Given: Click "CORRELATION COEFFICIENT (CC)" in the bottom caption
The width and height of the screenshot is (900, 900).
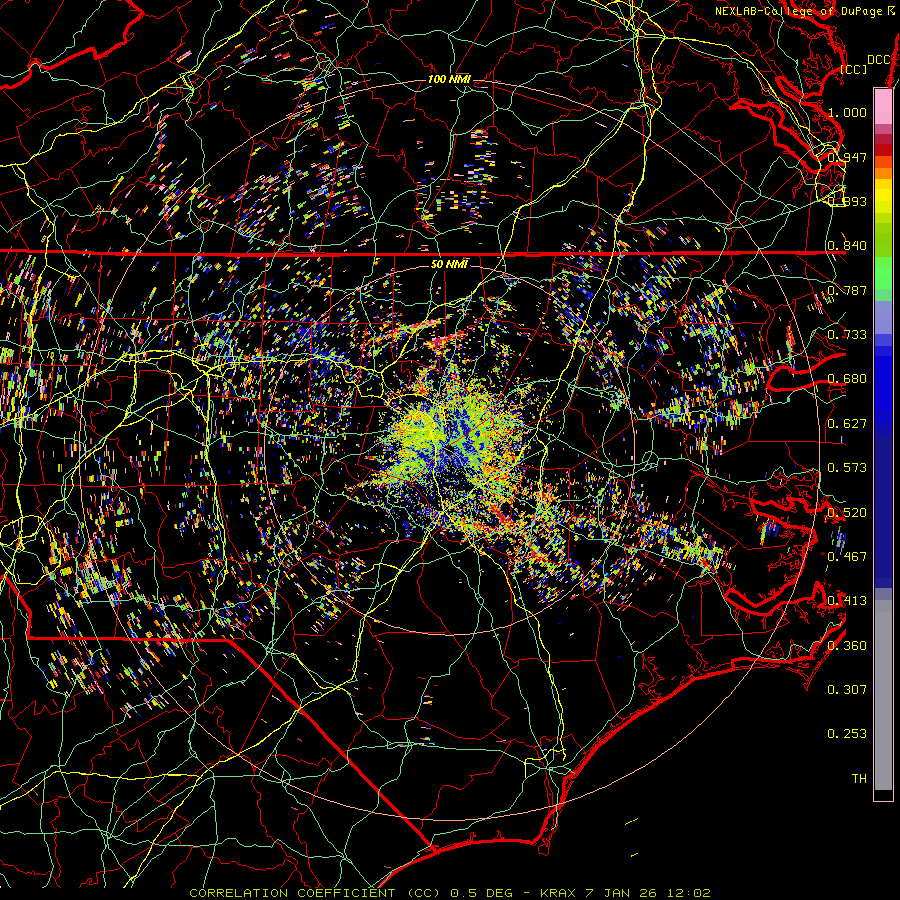Looking at the screenshot, I should tap(314, 893).
